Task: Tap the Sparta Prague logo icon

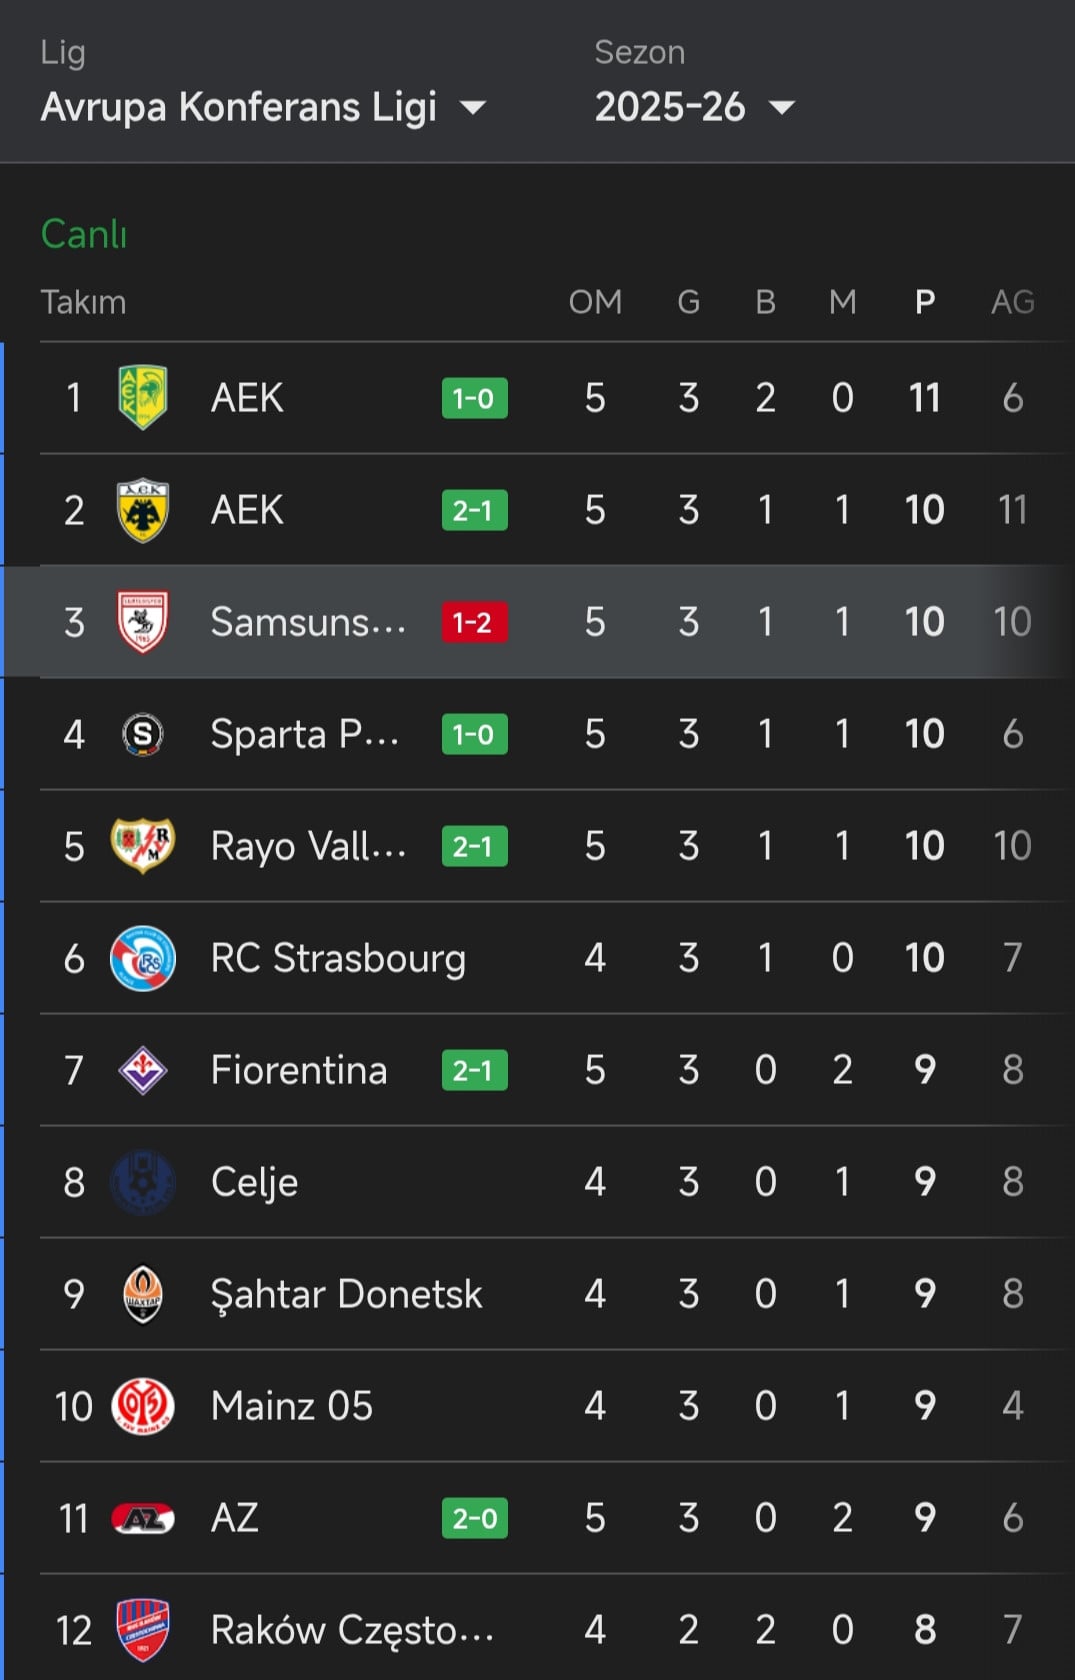Action: coord(143,734)
